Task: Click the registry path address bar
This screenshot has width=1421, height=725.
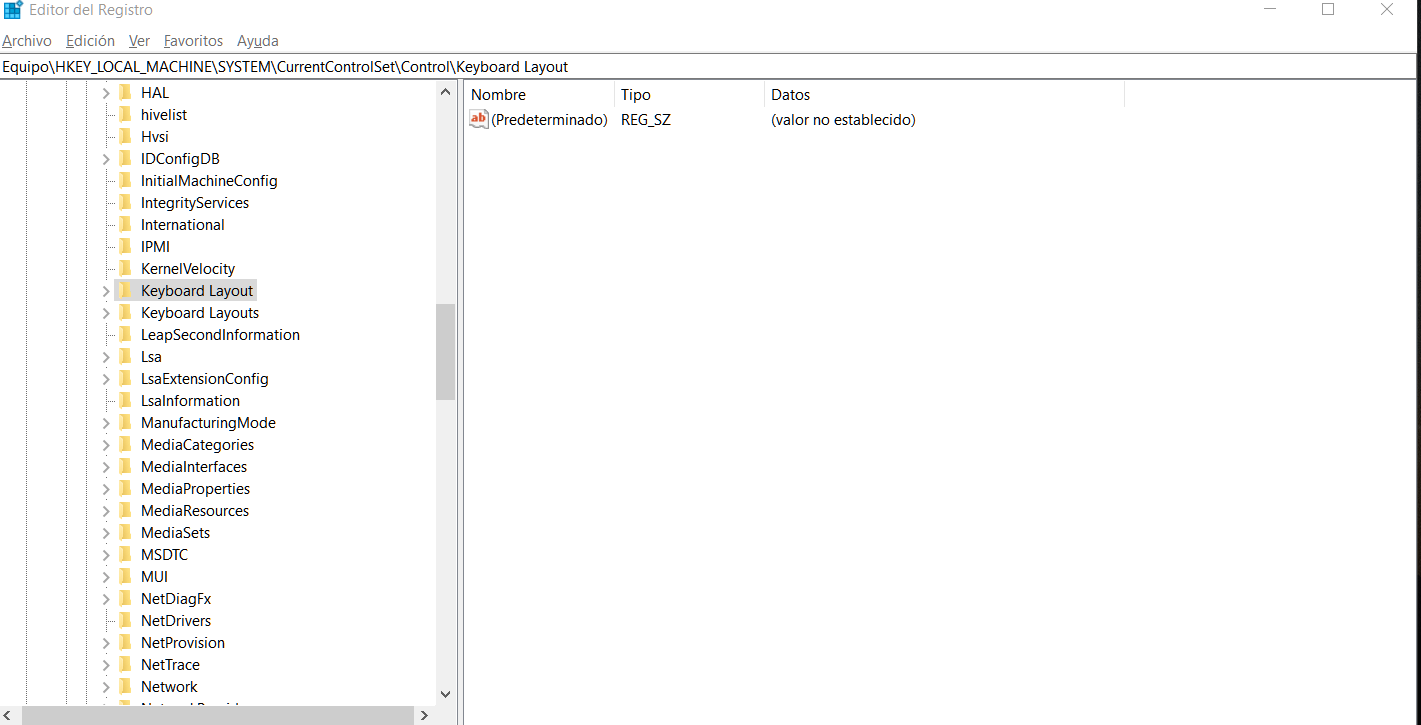Action: [x=708, y=67]
